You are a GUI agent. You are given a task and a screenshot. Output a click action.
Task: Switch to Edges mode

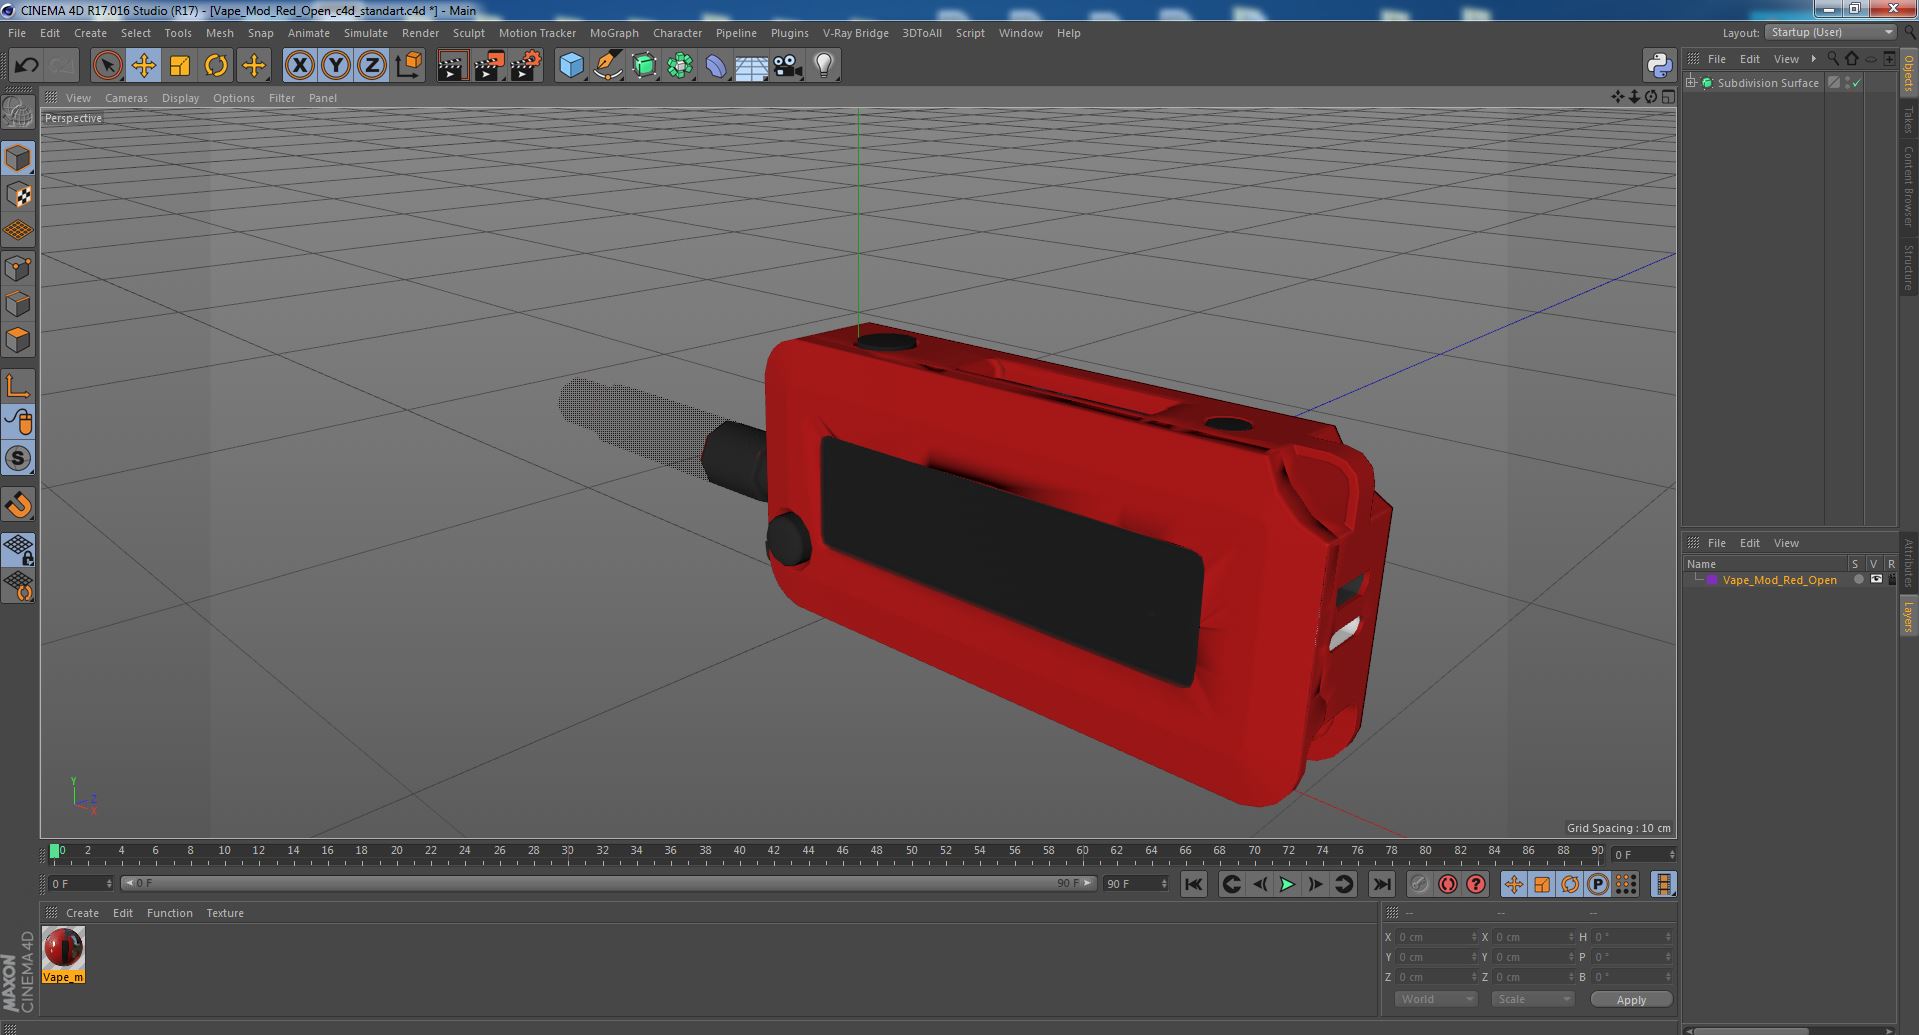pyautogui.click(x=18, y=304)
